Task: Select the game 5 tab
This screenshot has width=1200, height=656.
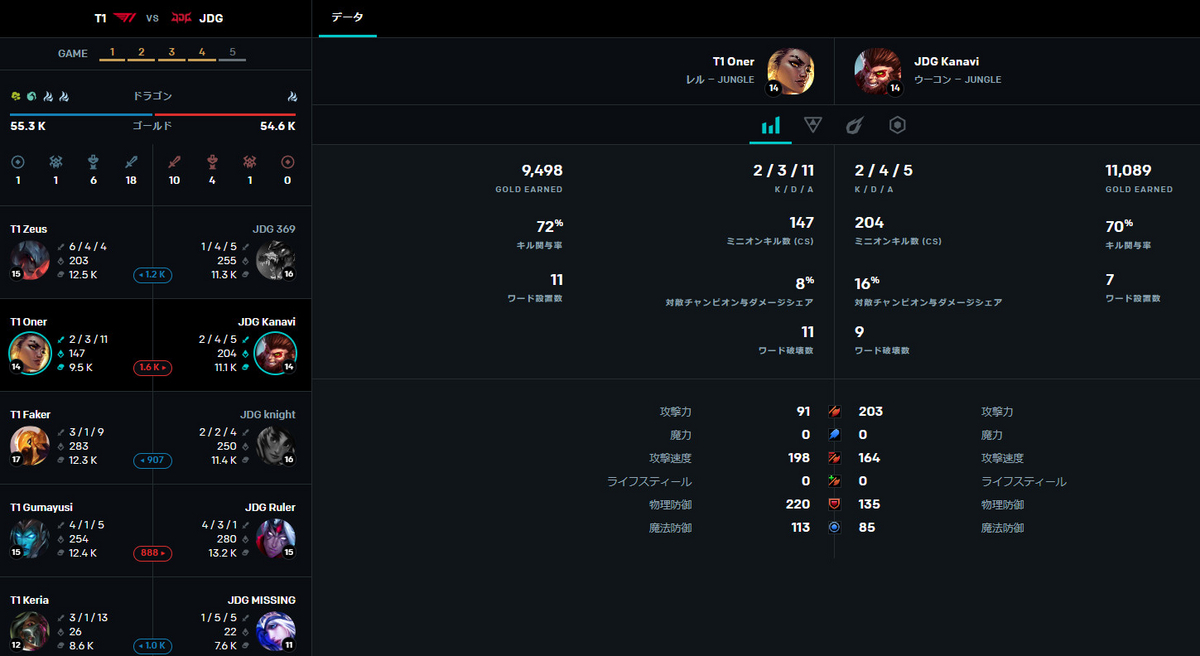Action: pos(232,53)
